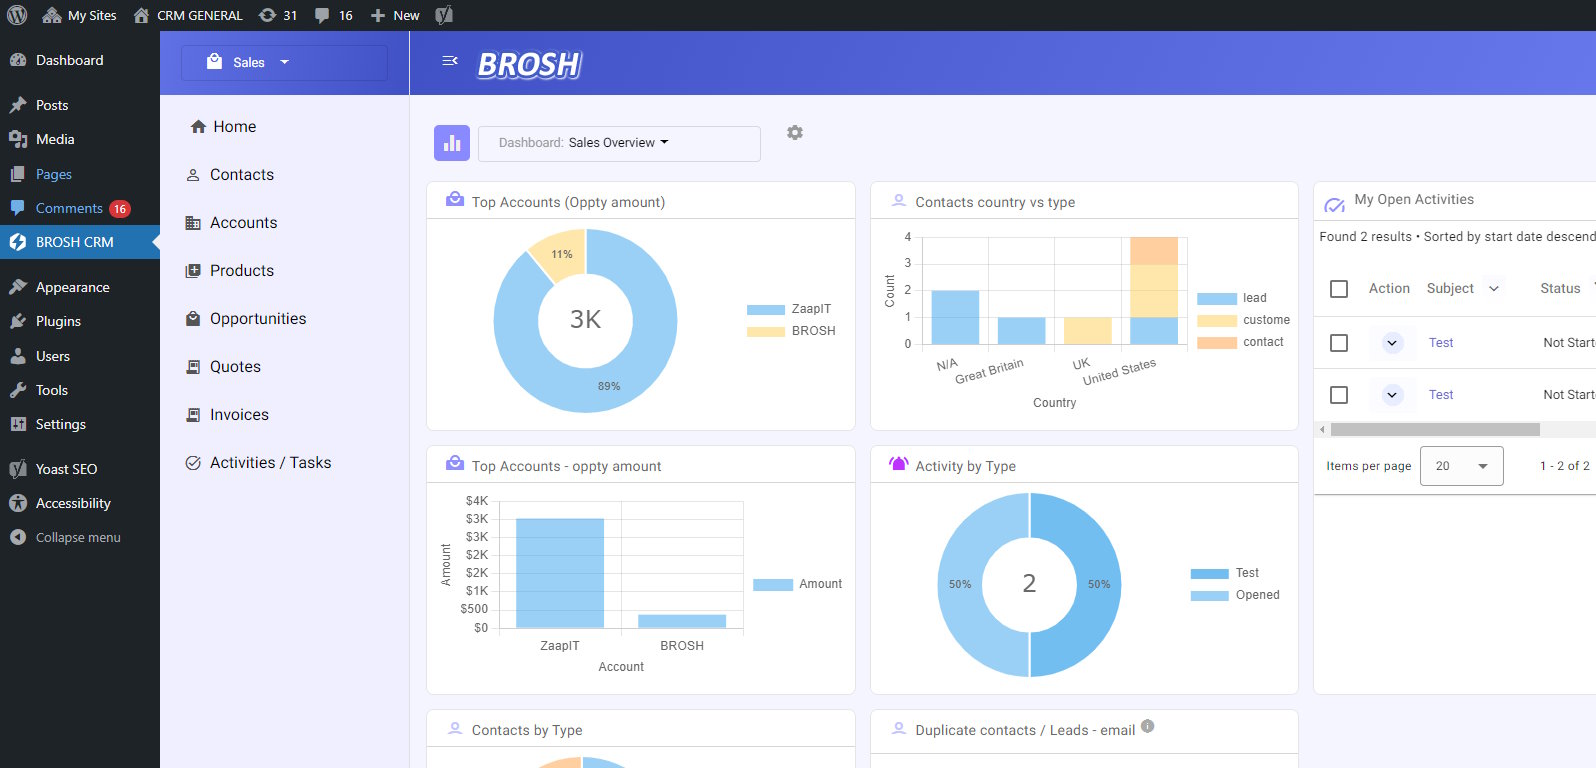Click lead legend color swatch
1596x768 pixels.
(1217, 299)
